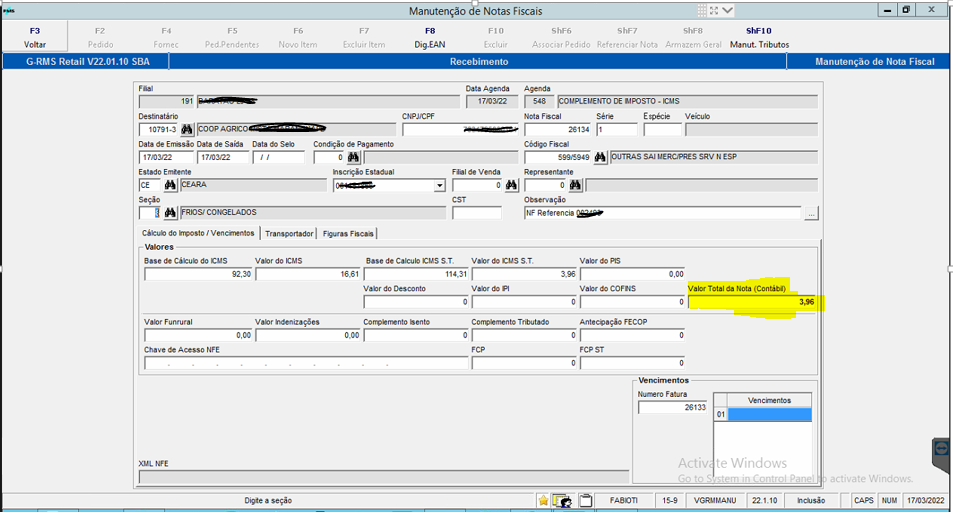Click the Data de Saída field
This screenshot has width=953, height=512.
222,157
